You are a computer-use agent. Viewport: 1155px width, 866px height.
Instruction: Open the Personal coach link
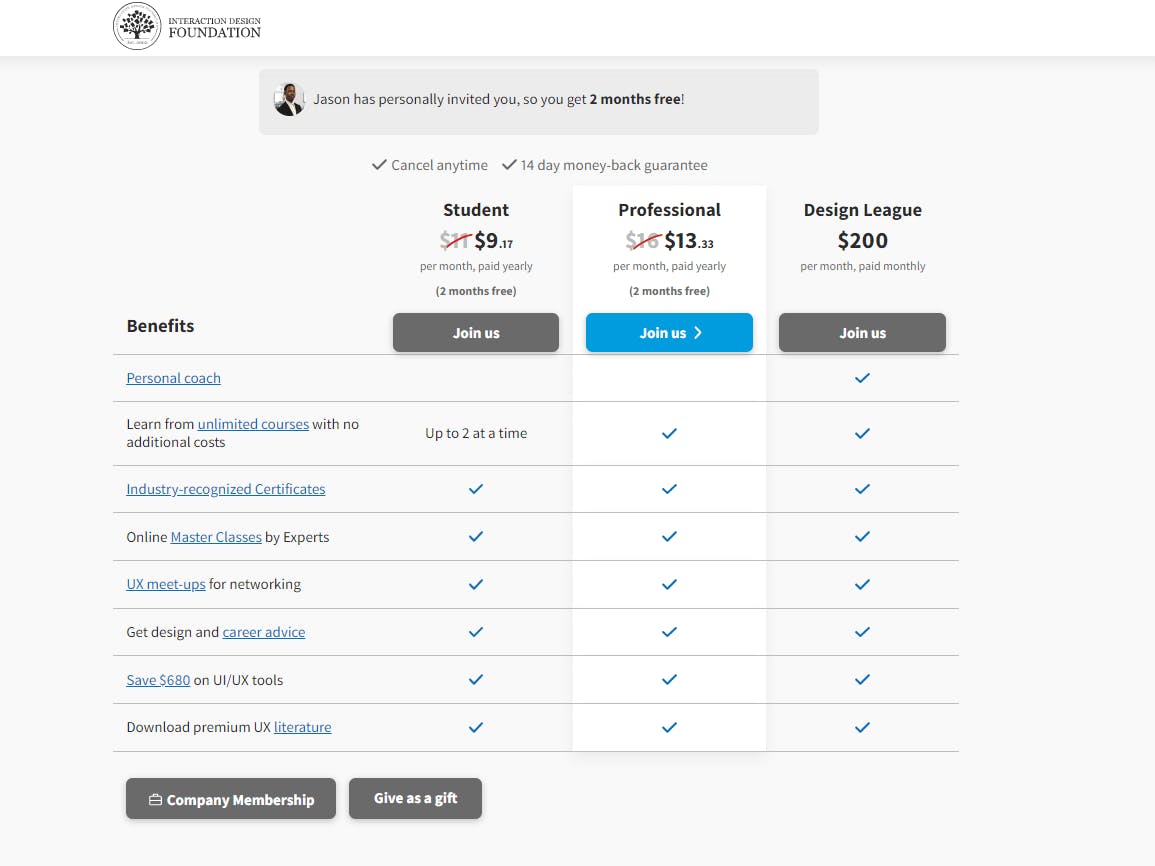coord(173,378)
